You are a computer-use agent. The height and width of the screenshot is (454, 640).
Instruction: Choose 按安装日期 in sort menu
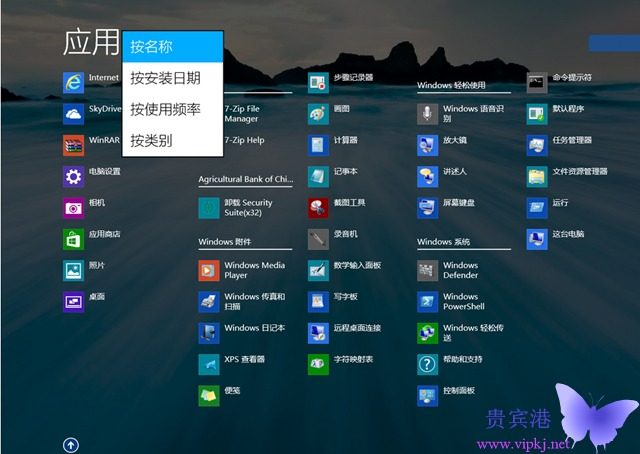point(173,78)
